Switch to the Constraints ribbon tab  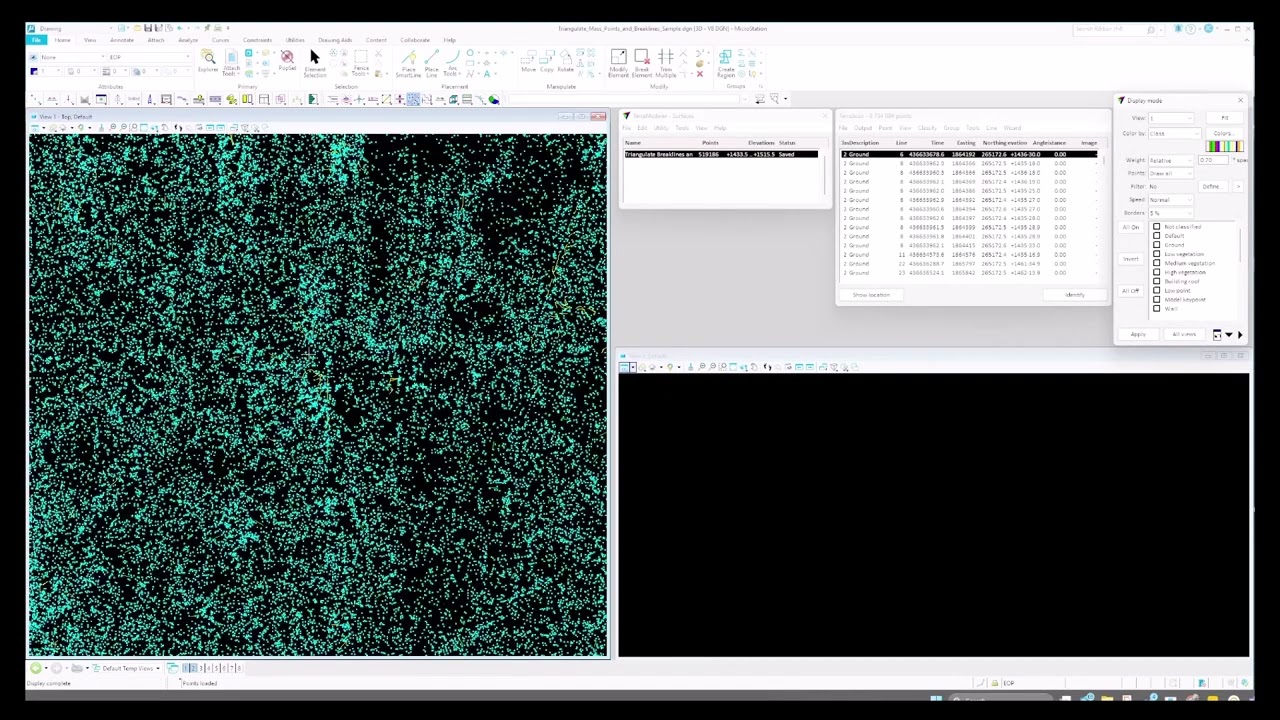tap(257, 40)
